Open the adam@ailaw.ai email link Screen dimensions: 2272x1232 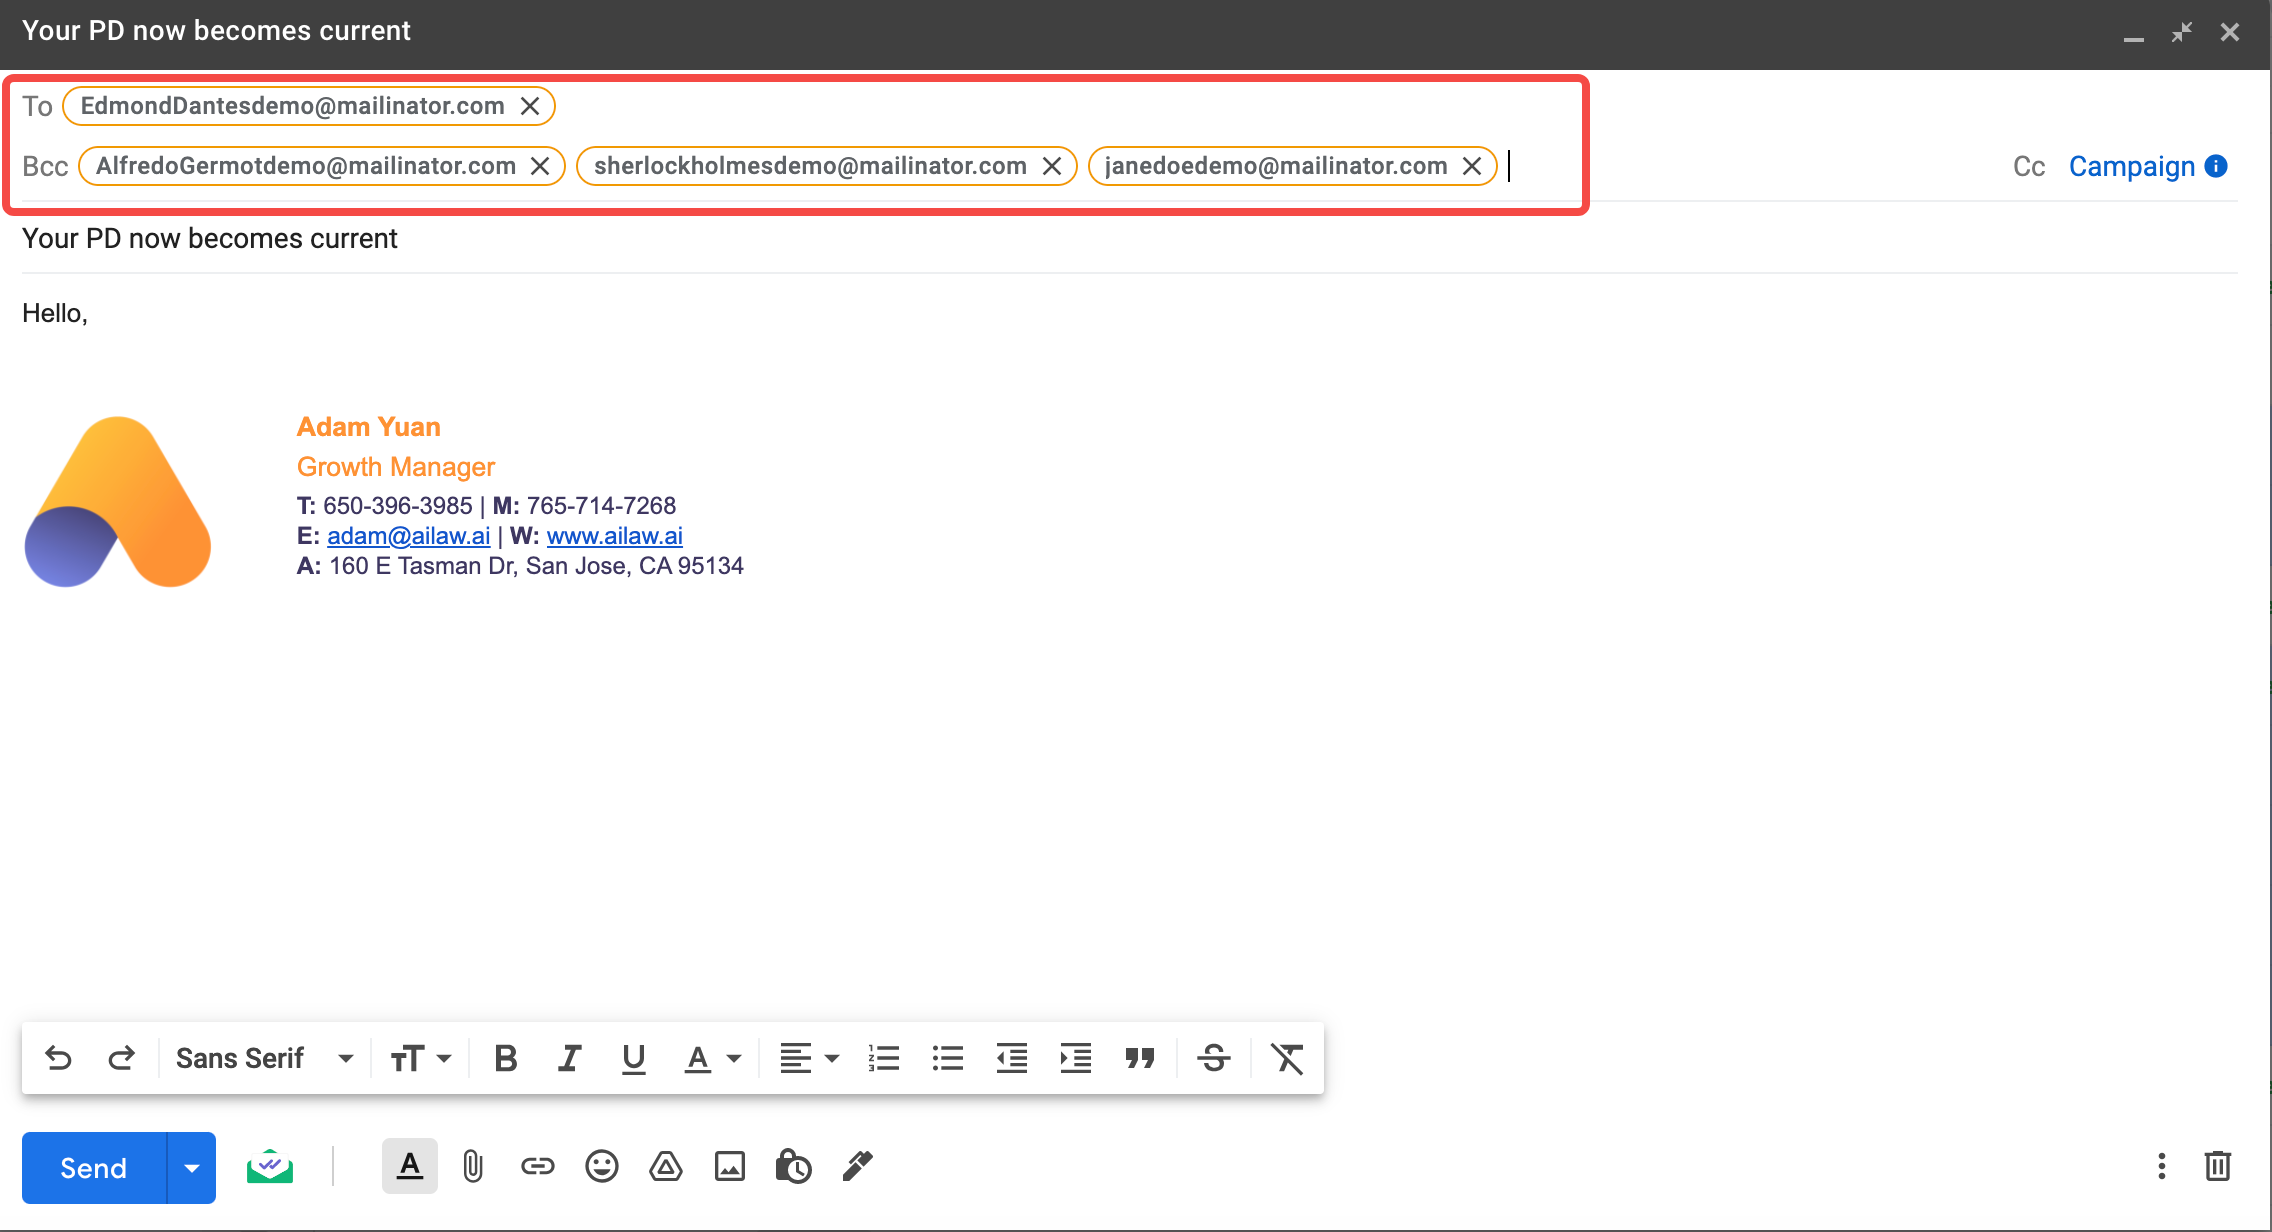pos(408,536)
